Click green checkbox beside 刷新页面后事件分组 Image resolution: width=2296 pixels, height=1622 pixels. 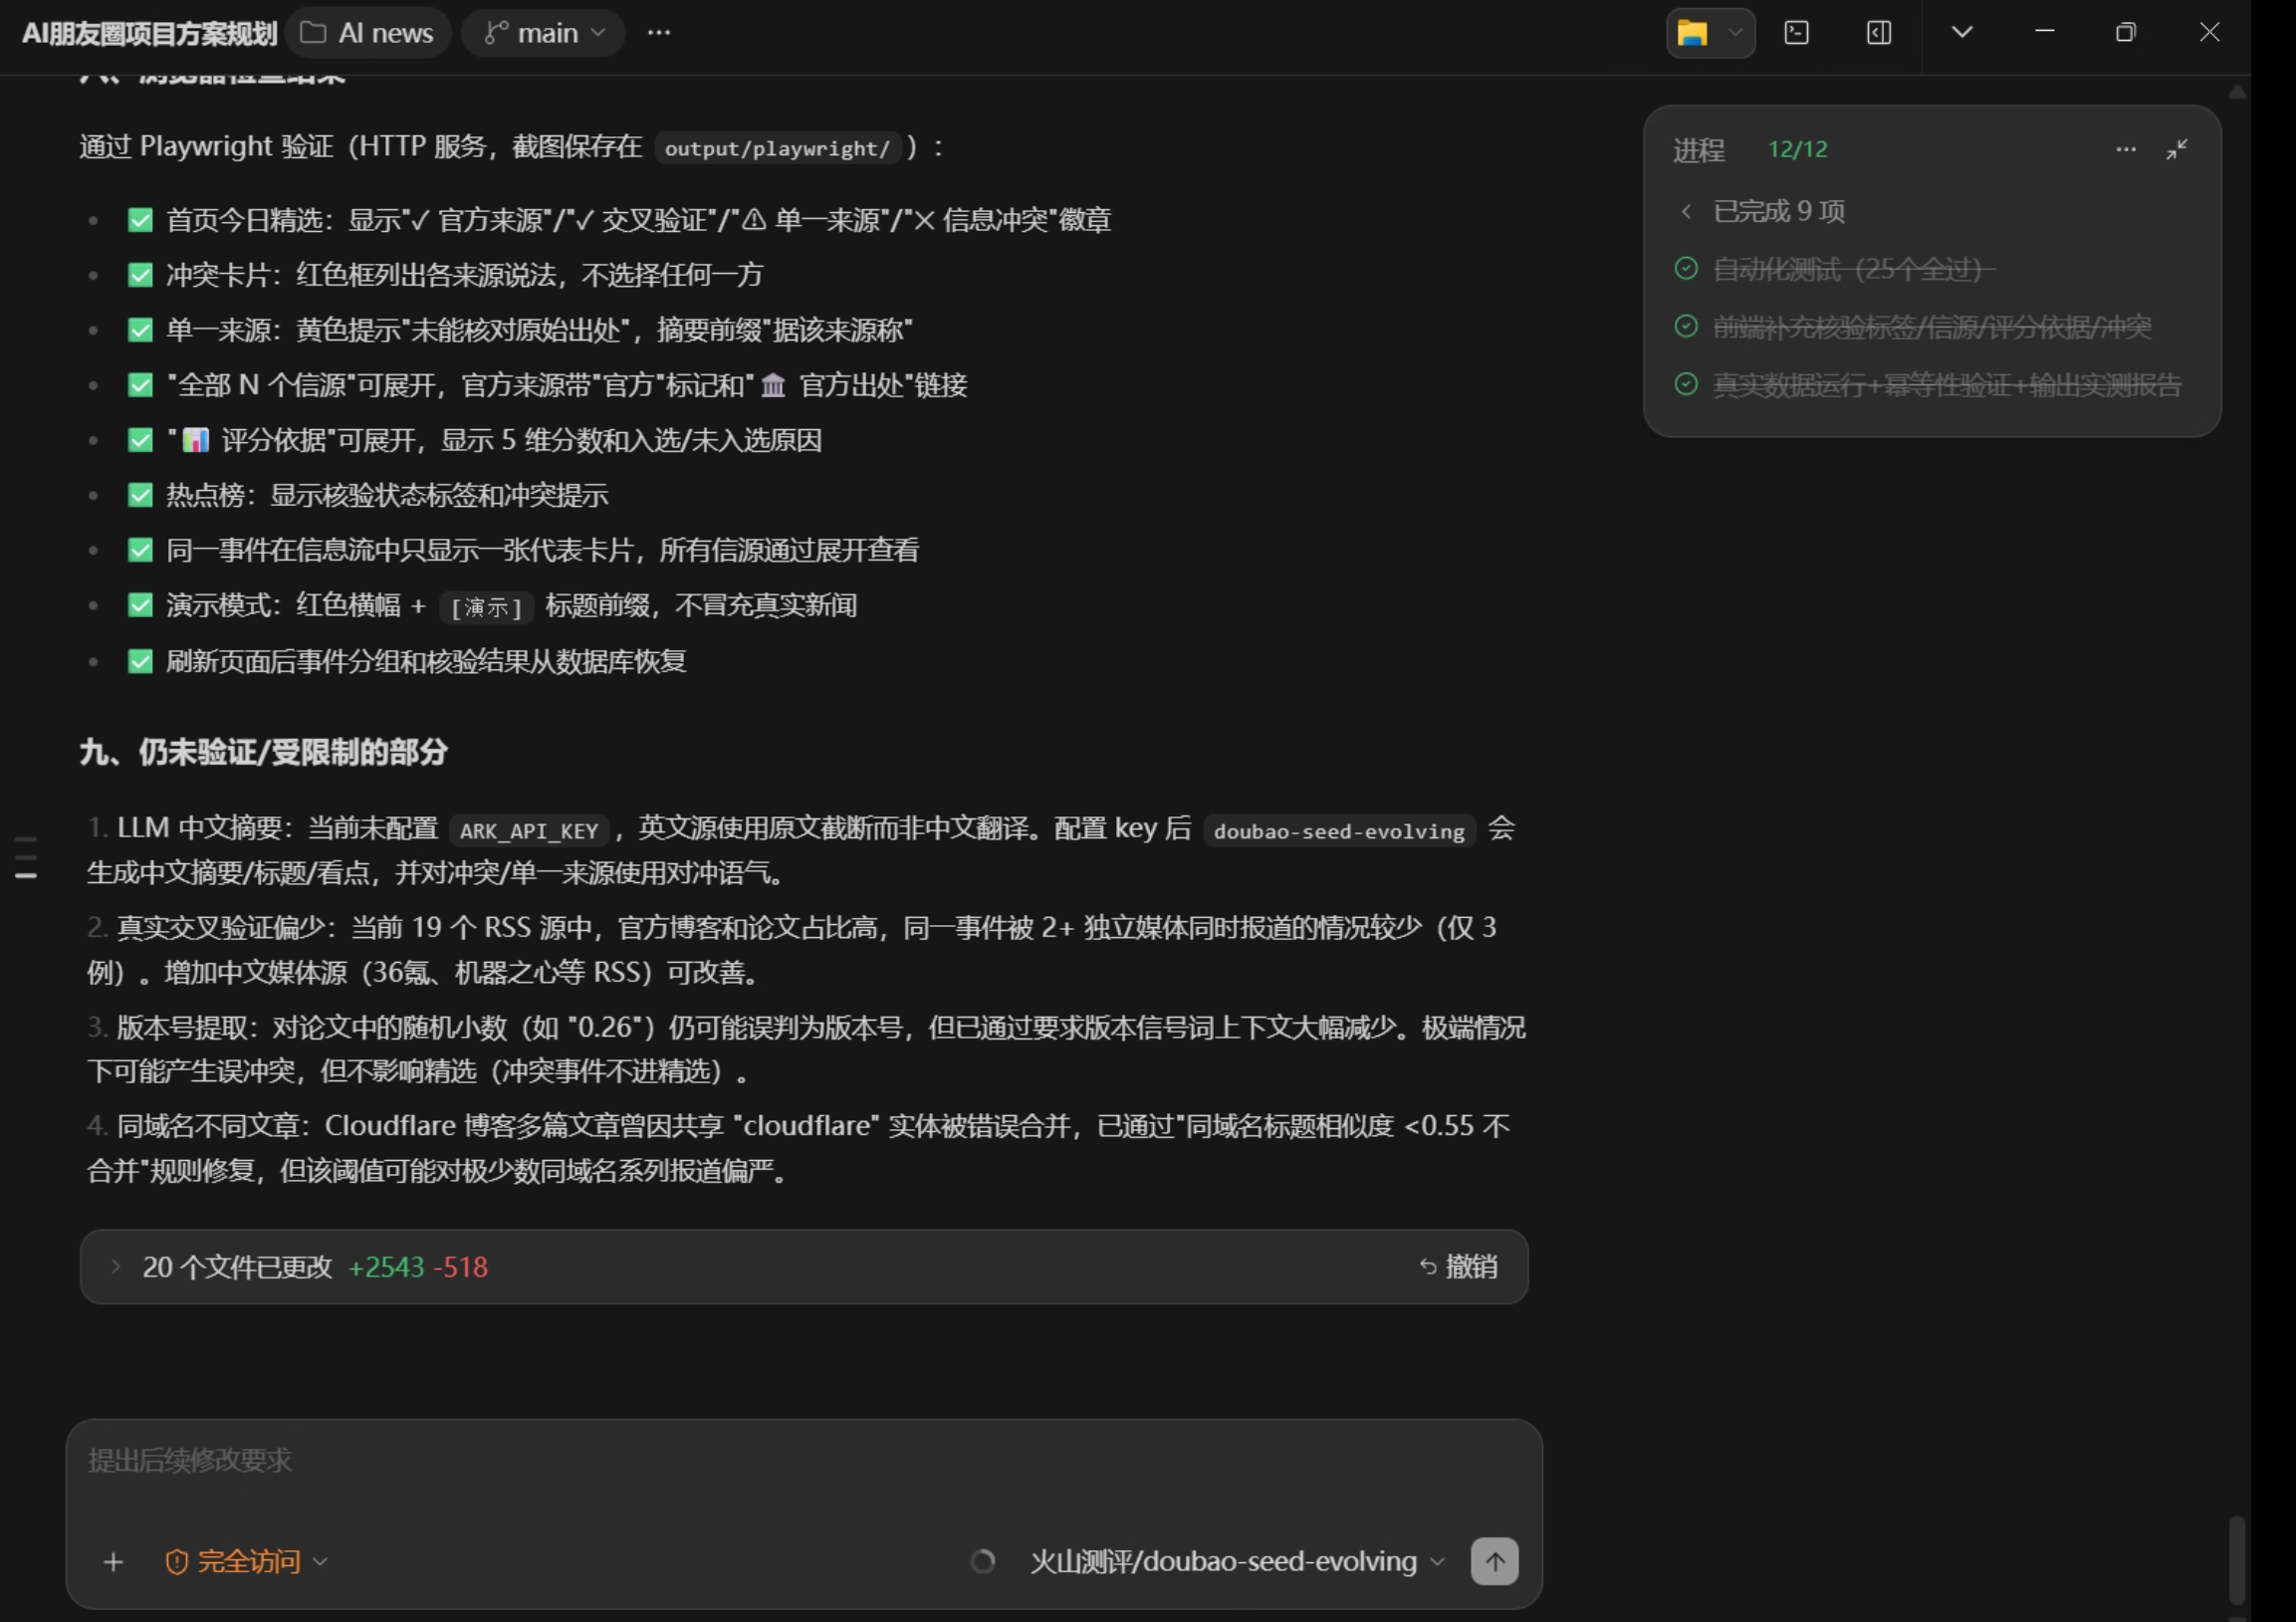pos(140,661)
